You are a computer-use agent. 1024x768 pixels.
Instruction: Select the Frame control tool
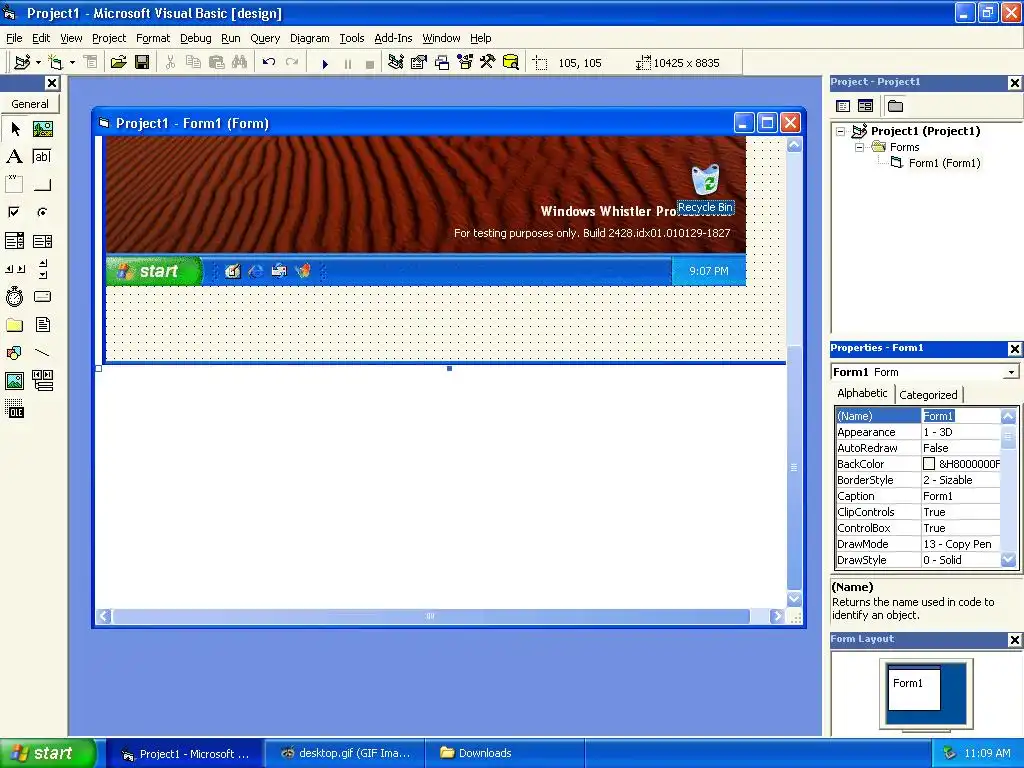pyautogui.click(x=15, y=185)
